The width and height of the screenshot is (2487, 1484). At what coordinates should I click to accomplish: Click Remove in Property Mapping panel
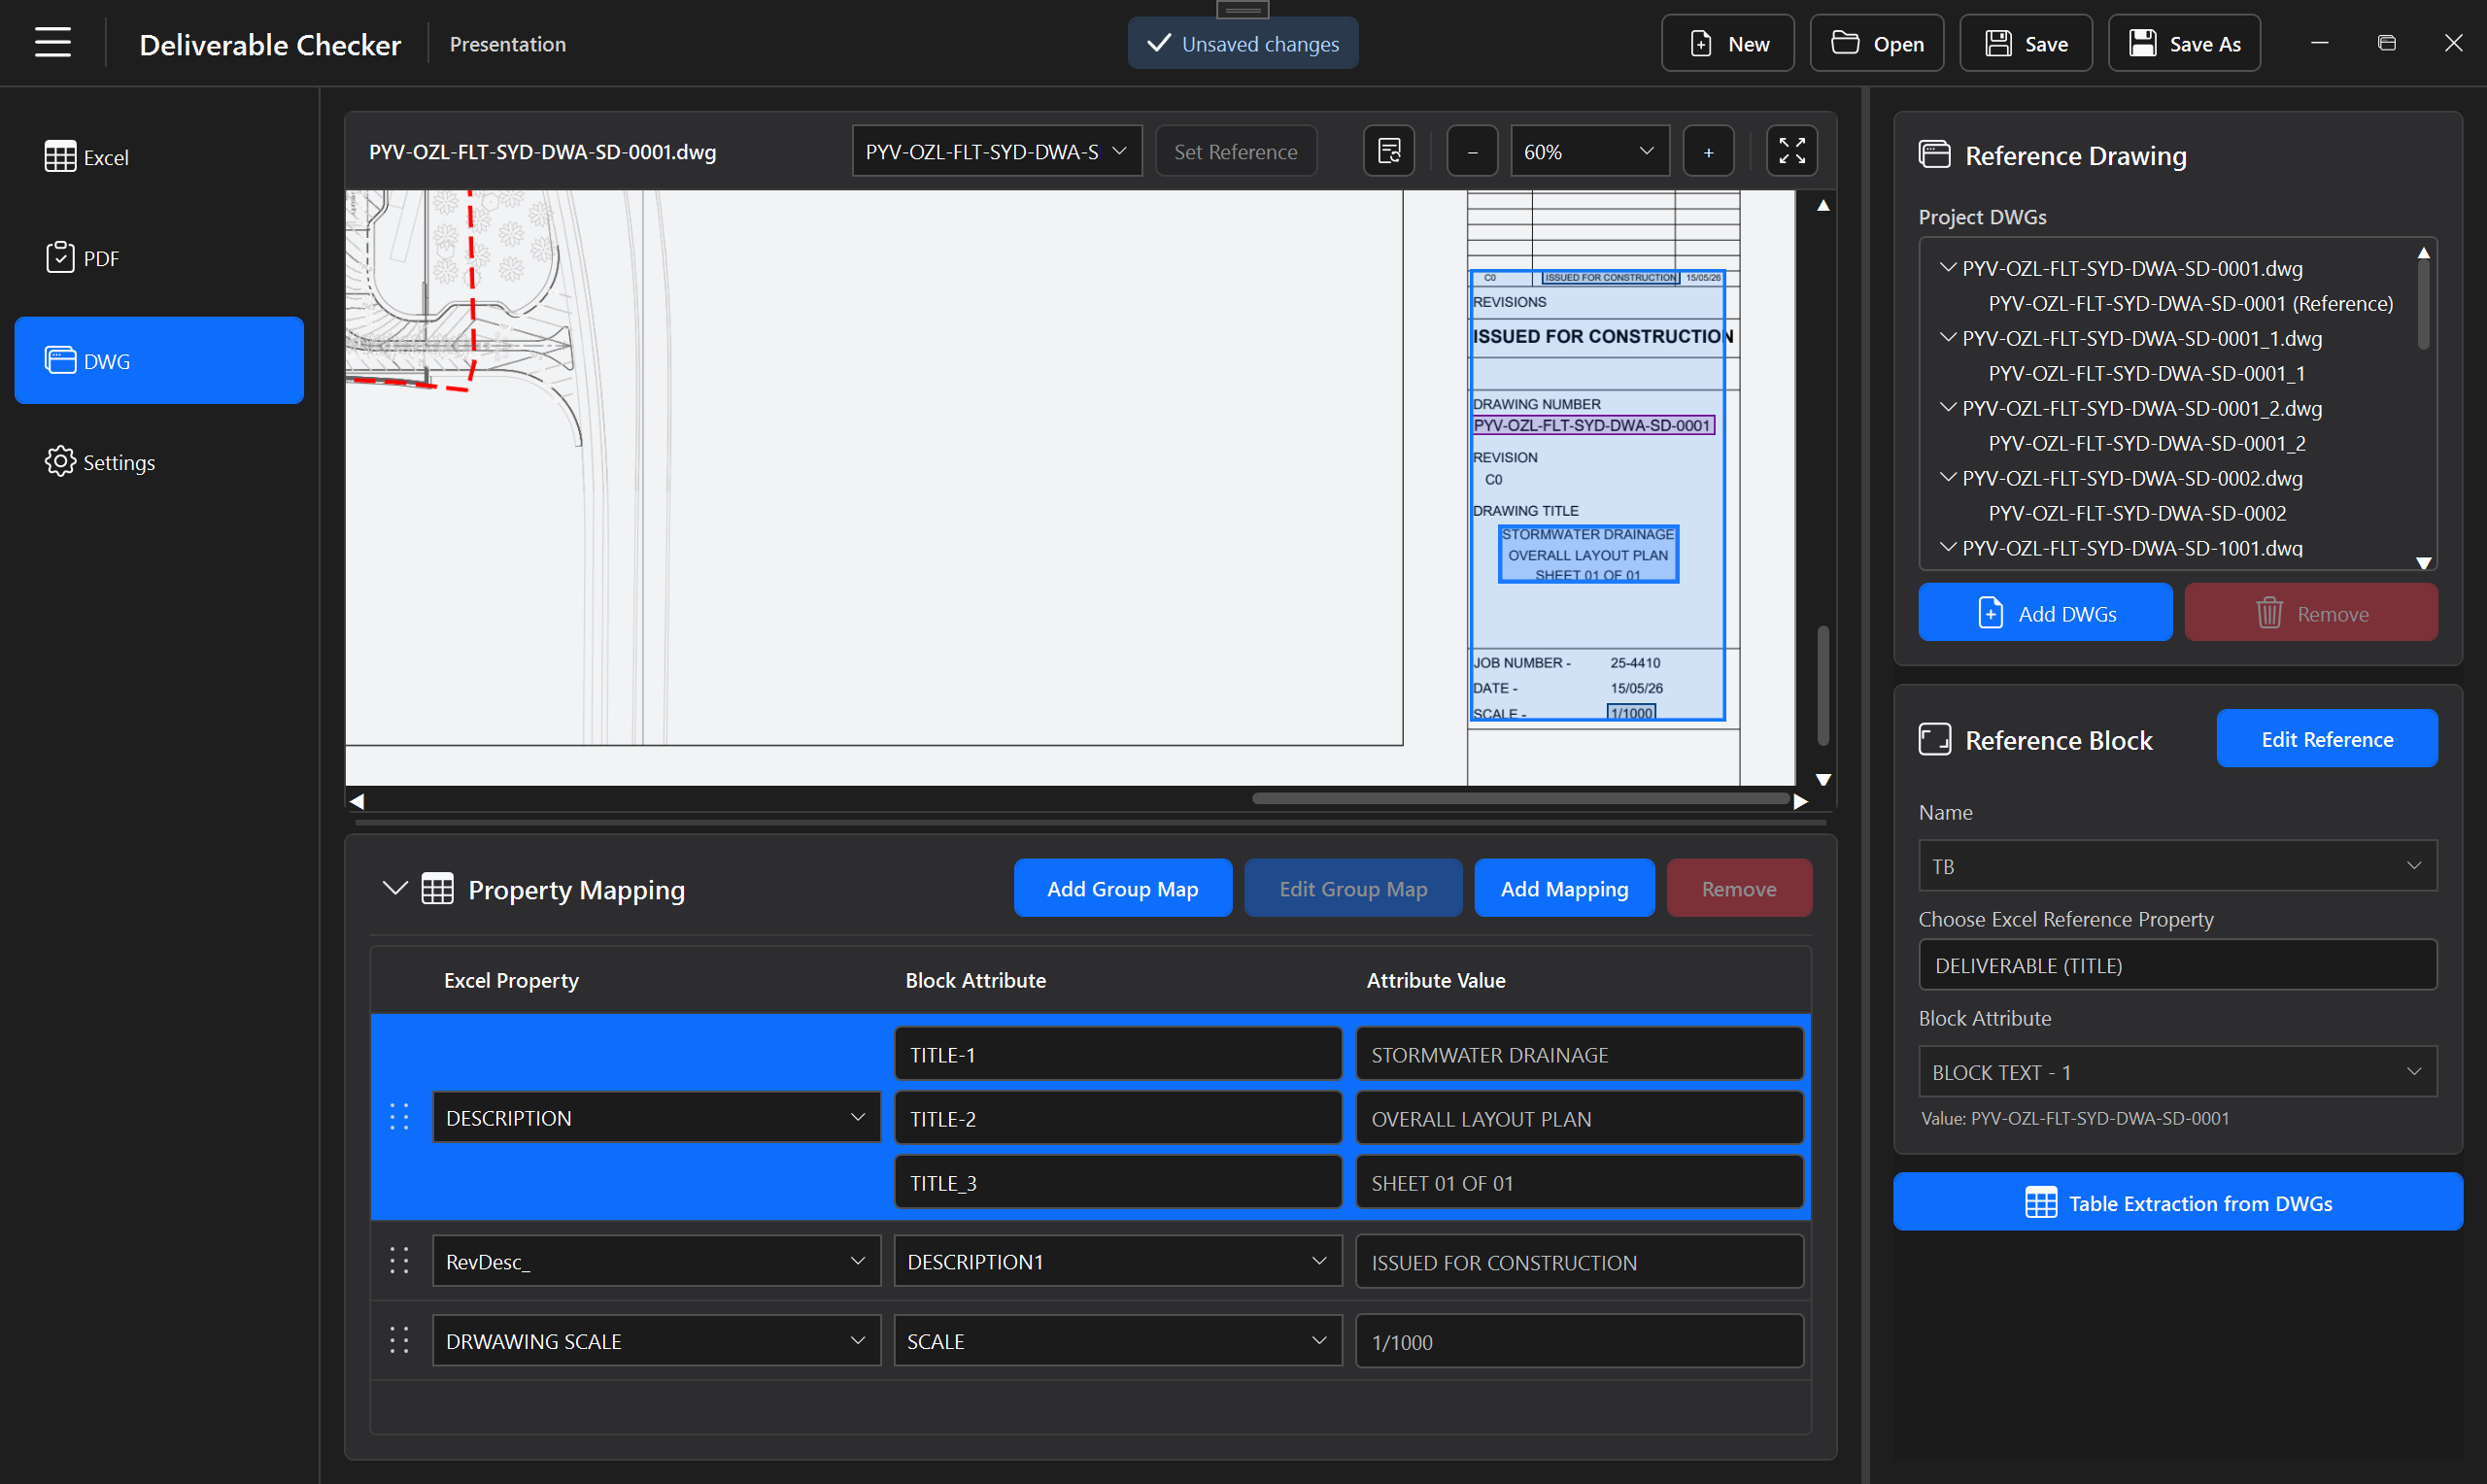tap(1739, 888)
